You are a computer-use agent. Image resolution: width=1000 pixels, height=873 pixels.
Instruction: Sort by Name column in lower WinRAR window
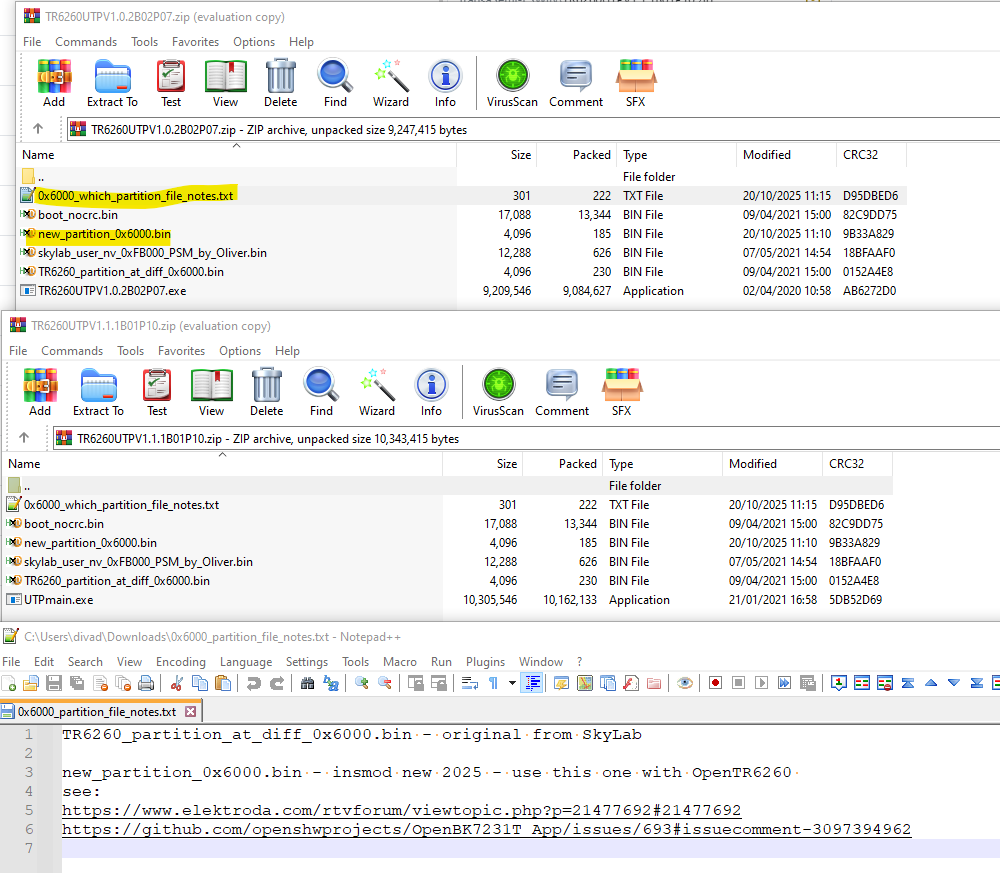(x=24, y=464)
